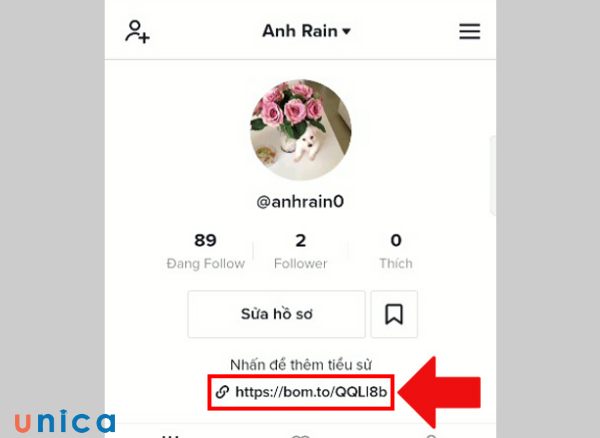The image size is (600, 438).
Task: Open the https://bom.to/QQLl8b link
Action: tap(311, 392)
